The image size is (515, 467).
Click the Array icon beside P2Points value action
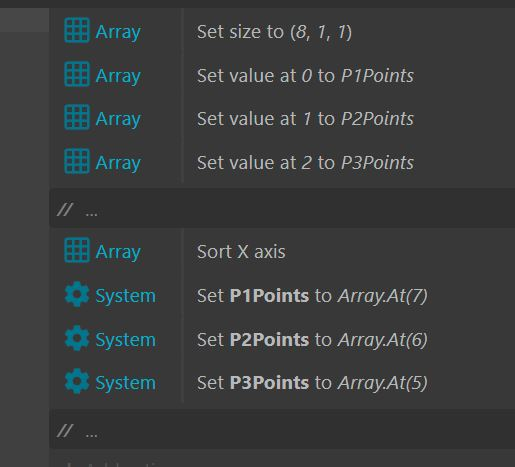(x=77, y=117)
